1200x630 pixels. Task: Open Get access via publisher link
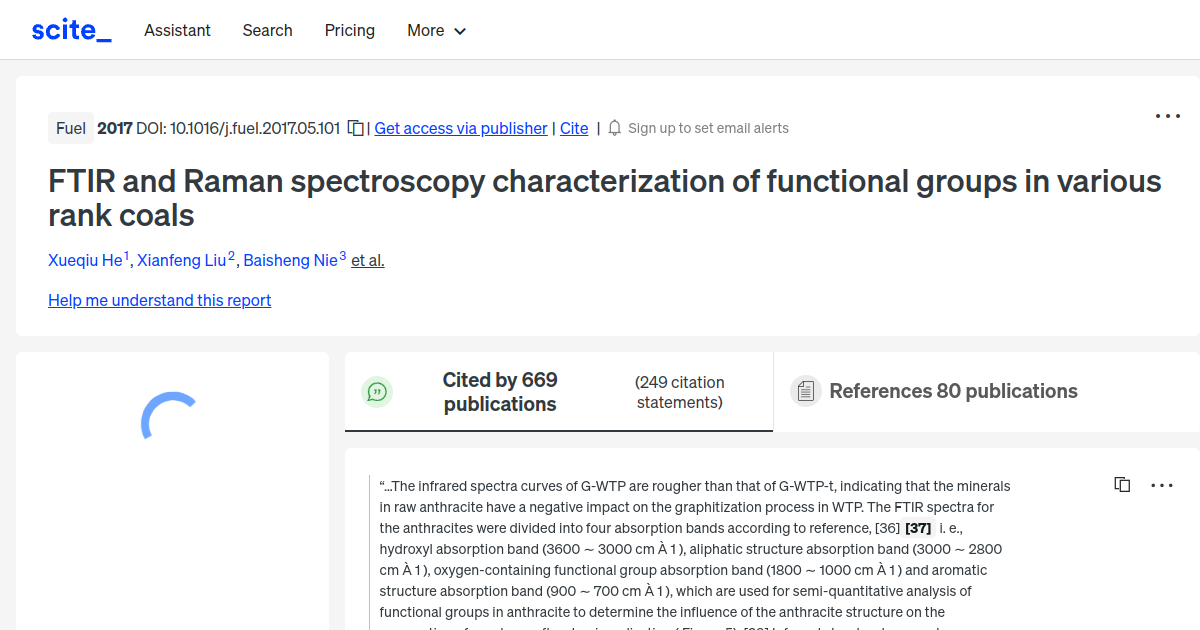pos(460,128)
